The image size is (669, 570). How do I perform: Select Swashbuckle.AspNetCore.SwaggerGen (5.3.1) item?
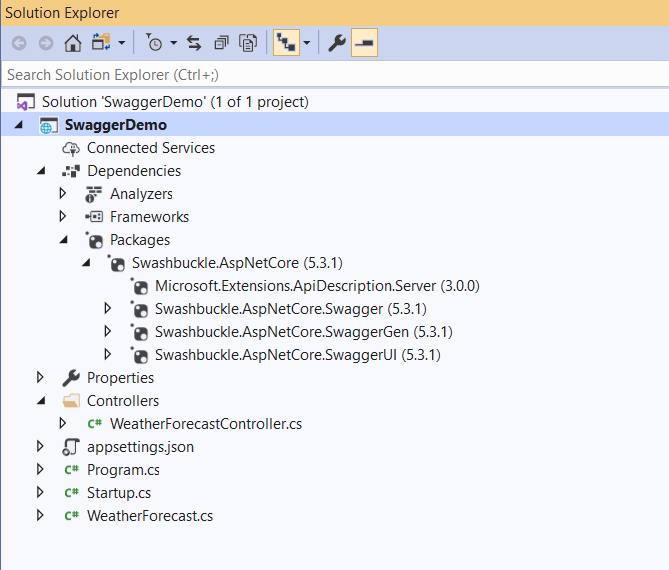click(304, 332)
